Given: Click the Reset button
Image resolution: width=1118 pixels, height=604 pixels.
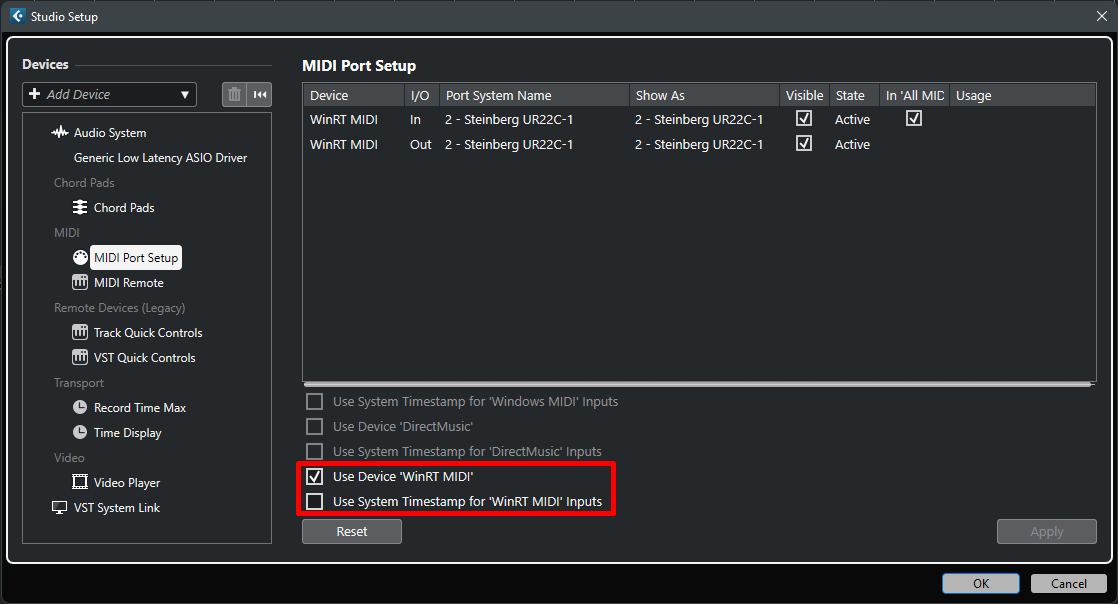Looking at the screenshot, I should [x=352, y=532].
